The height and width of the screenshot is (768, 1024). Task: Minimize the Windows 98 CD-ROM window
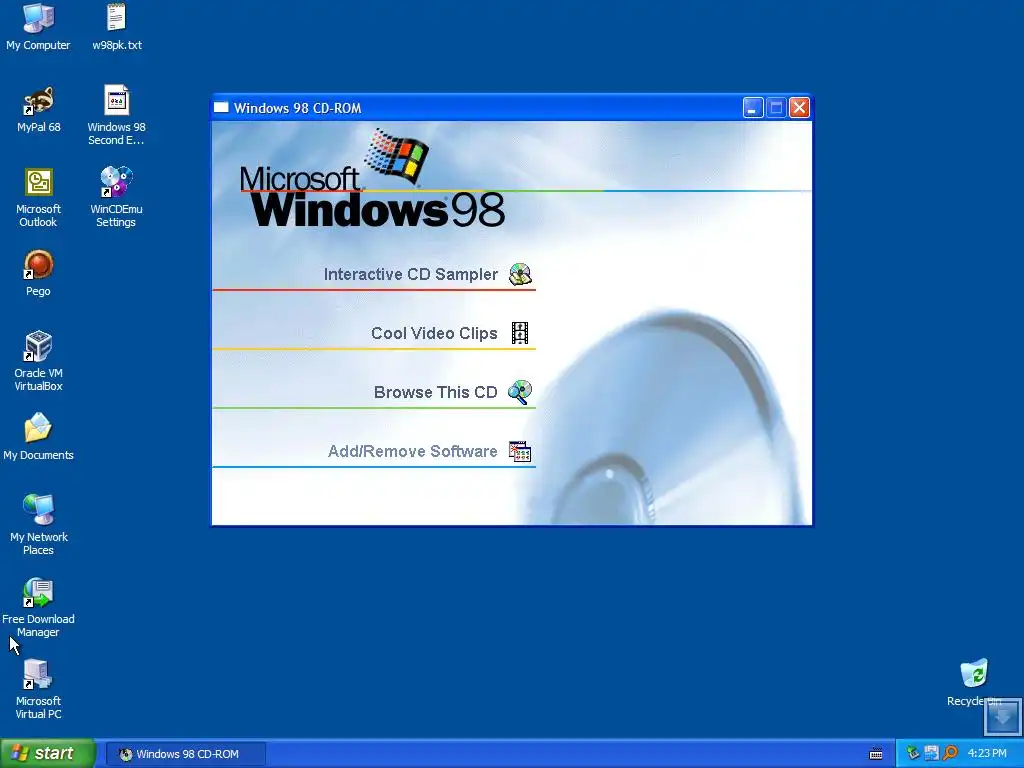click(752, 108)
